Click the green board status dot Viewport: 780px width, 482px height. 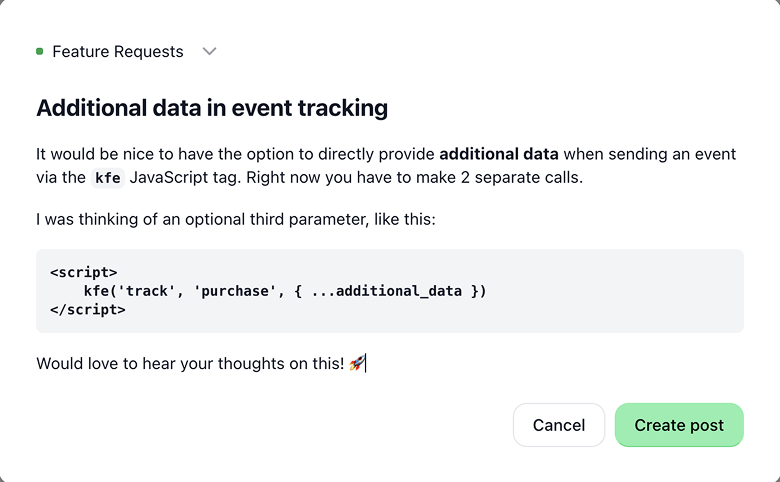click(x=40, y=51)
